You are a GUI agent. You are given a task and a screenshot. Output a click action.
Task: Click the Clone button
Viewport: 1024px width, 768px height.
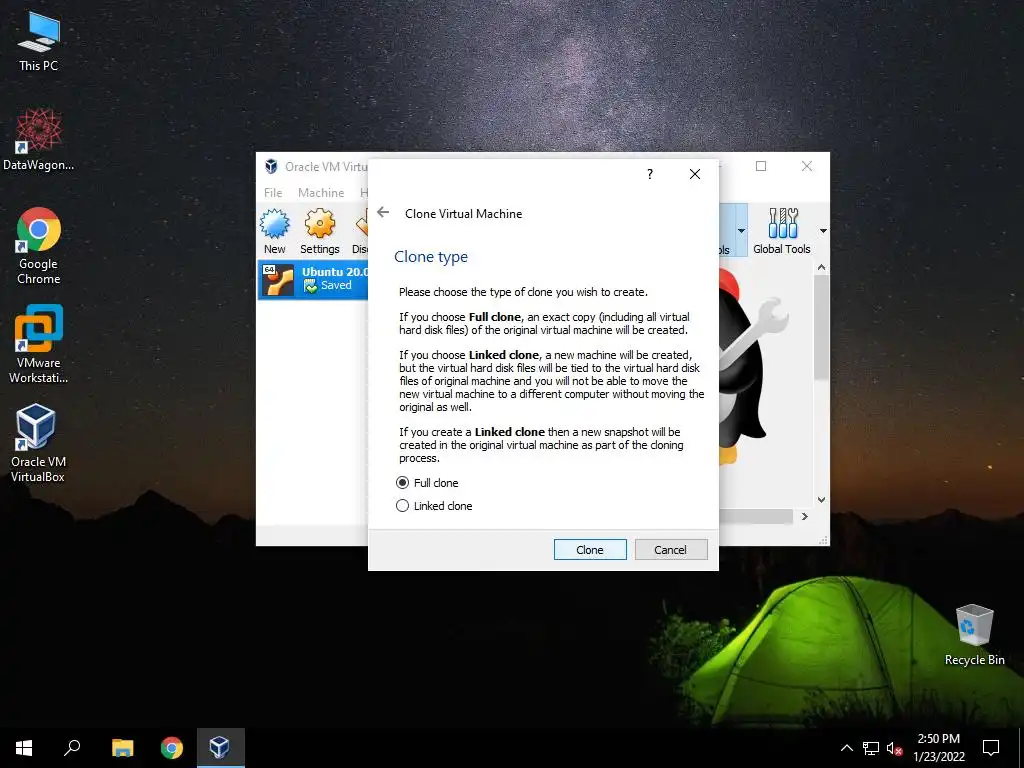pyautogui.click(x=590, y=550)
